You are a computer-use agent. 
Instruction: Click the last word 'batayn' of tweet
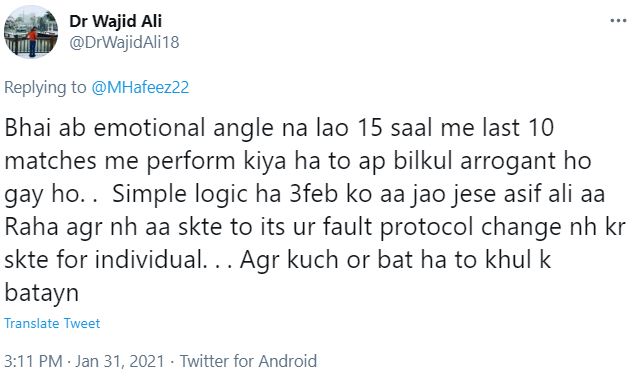(41, 294)
